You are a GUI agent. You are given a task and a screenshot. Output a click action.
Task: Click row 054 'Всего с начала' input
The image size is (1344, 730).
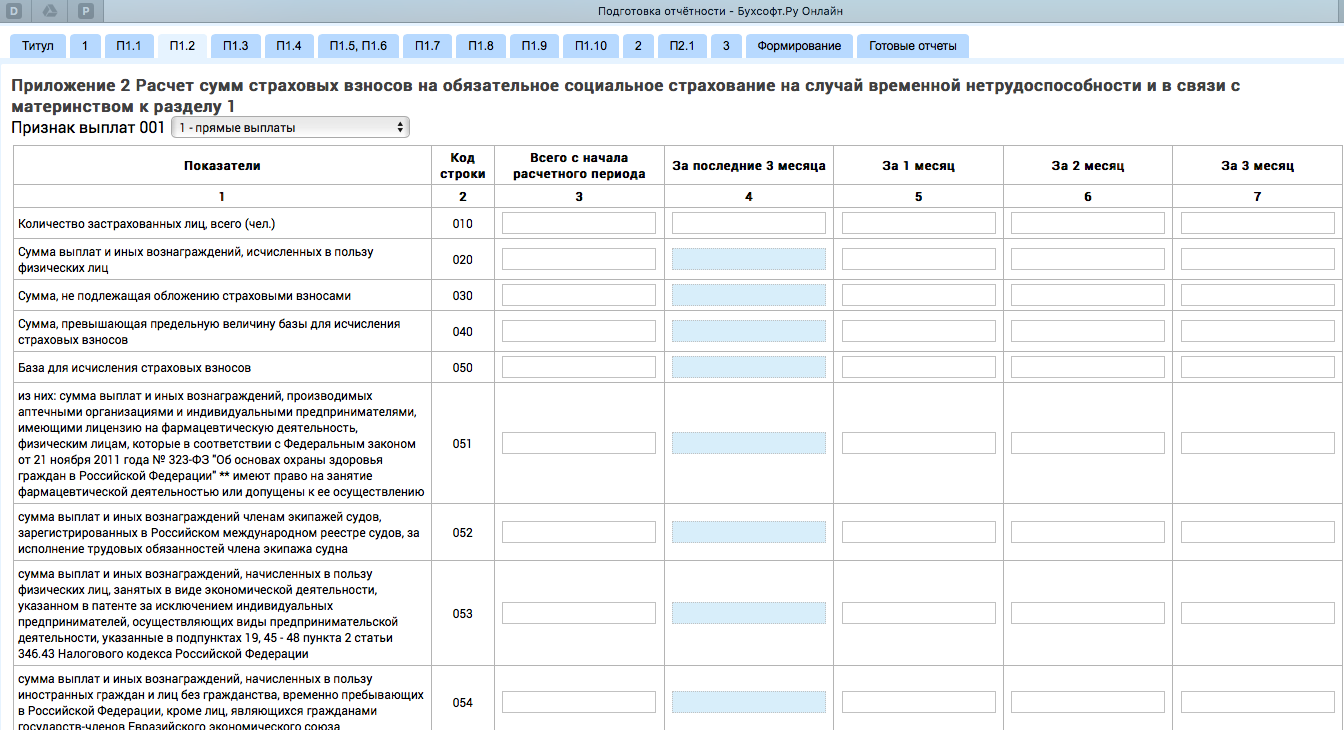(x=579, y=702)
